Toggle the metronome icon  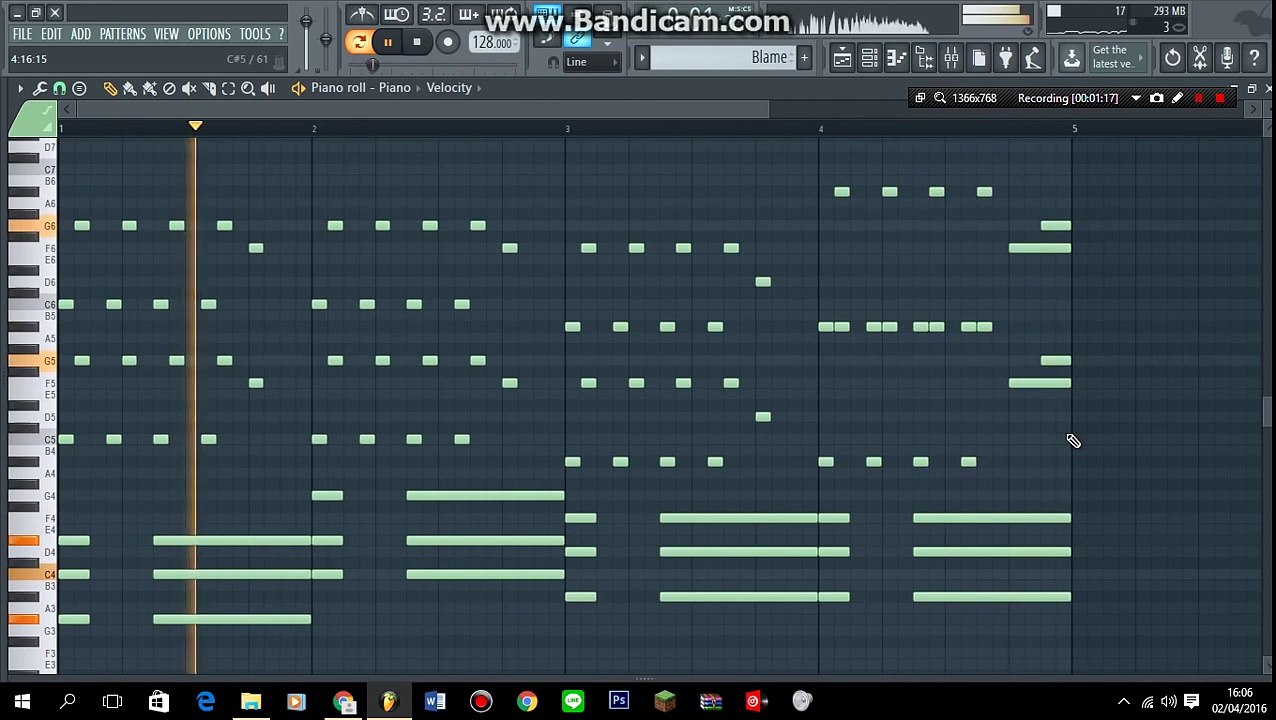362,14
